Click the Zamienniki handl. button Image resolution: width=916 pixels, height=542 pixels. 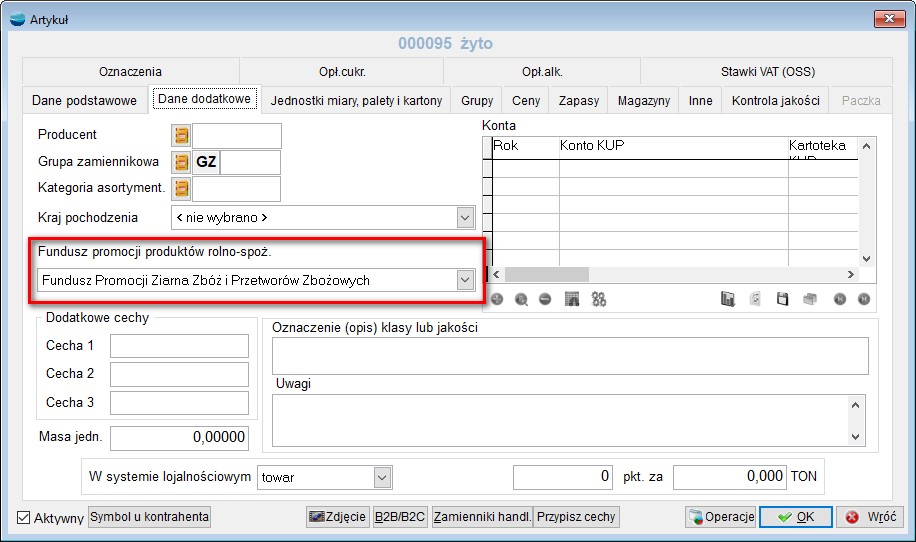coord(482,517)
